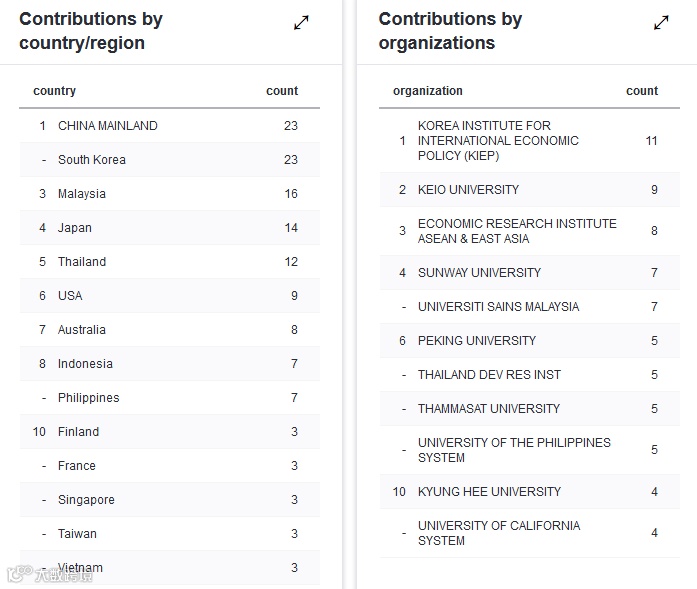
Task: Sort by the country column header
Action: click(x=54, y=91)
